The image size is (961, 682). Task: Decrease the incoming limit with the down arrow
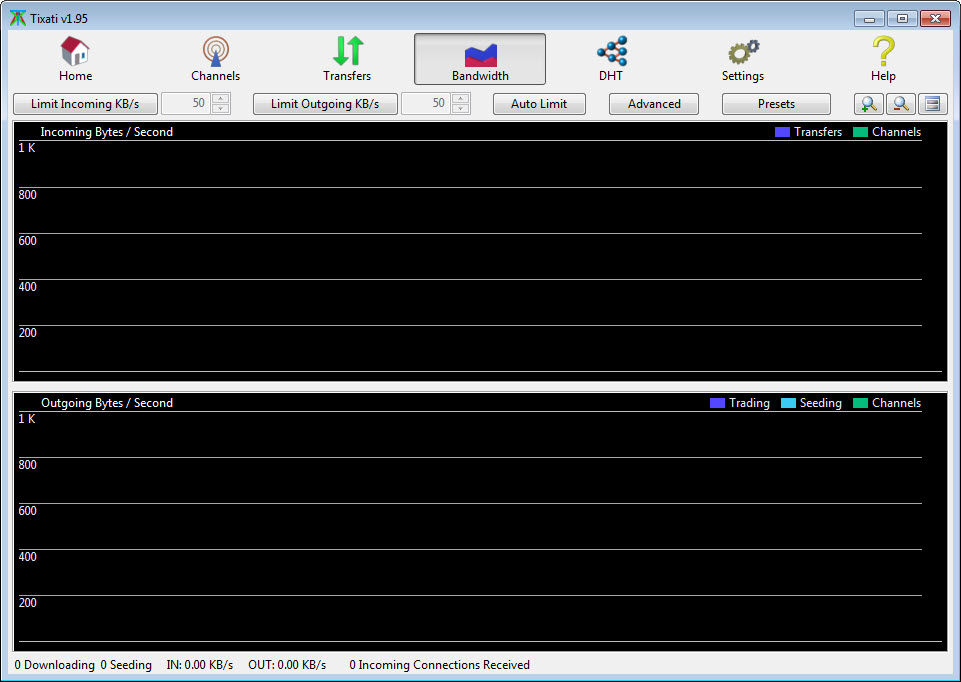[221, 109]
